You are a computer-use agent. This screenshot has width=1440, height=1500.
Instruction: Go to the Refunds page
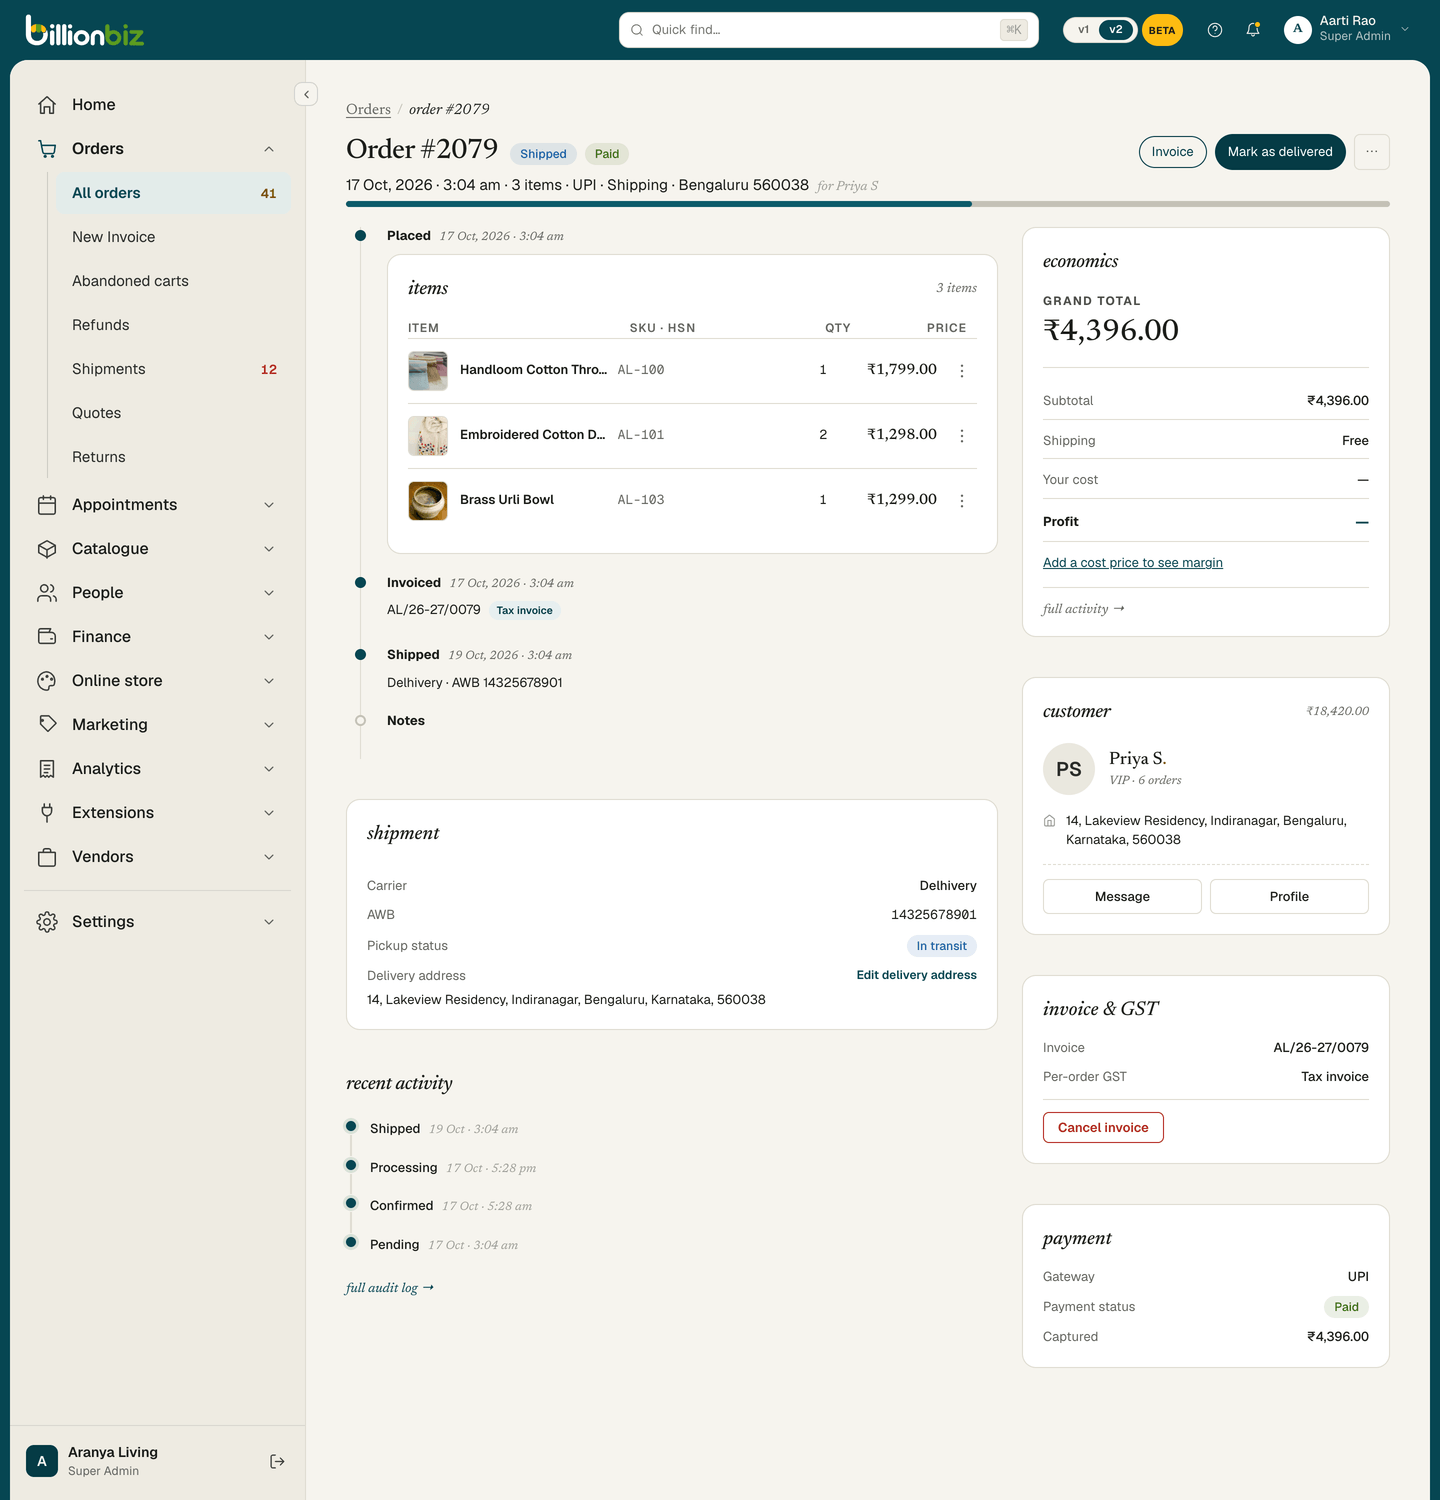(x=174, y=325)
